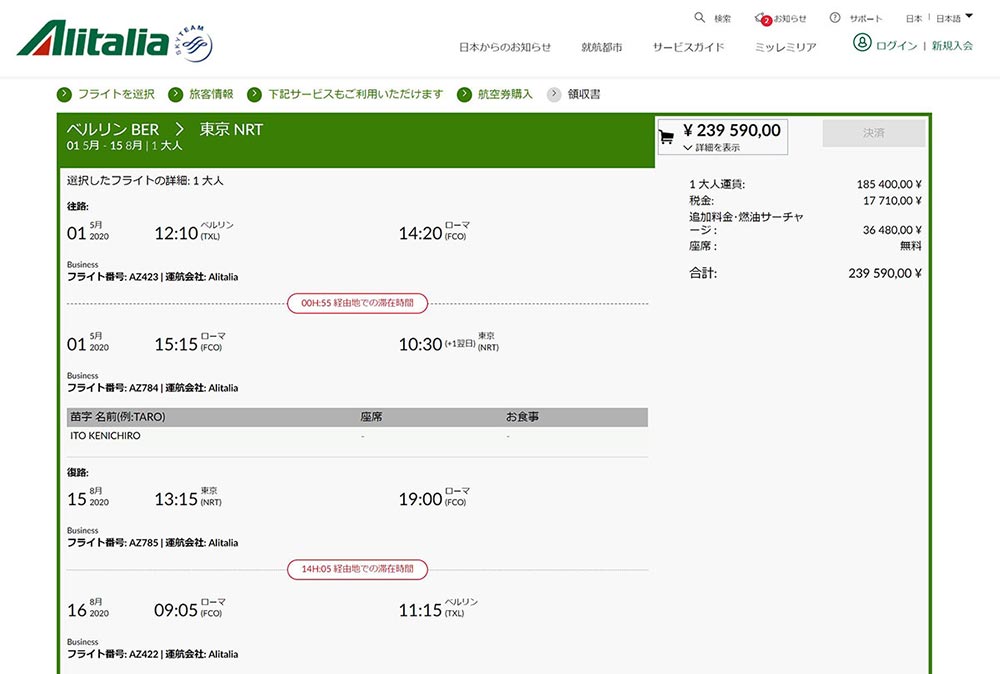Click the 決済 payment button
This screenshot has height=674, width=1000.
pos(874,133)
